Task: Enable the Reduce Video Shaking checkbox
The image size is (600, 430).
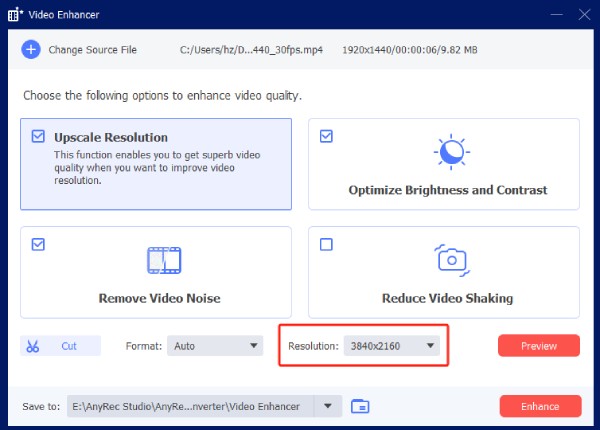Action: coord(326,244)
